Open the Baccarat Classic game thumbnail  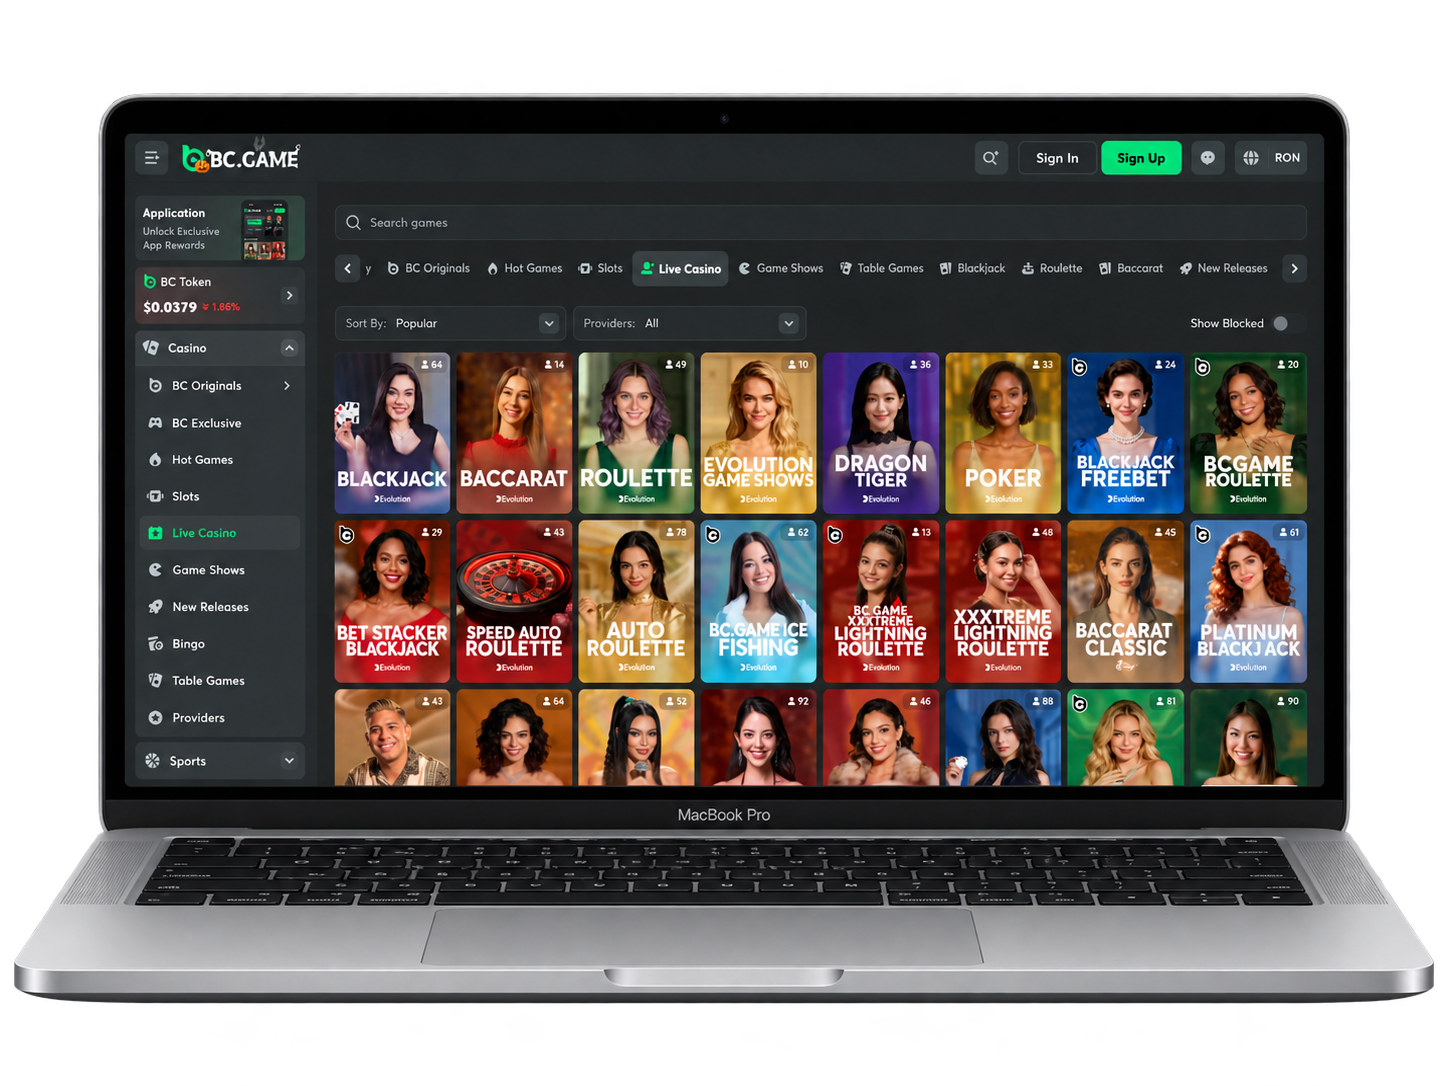tap(1126, 601)
